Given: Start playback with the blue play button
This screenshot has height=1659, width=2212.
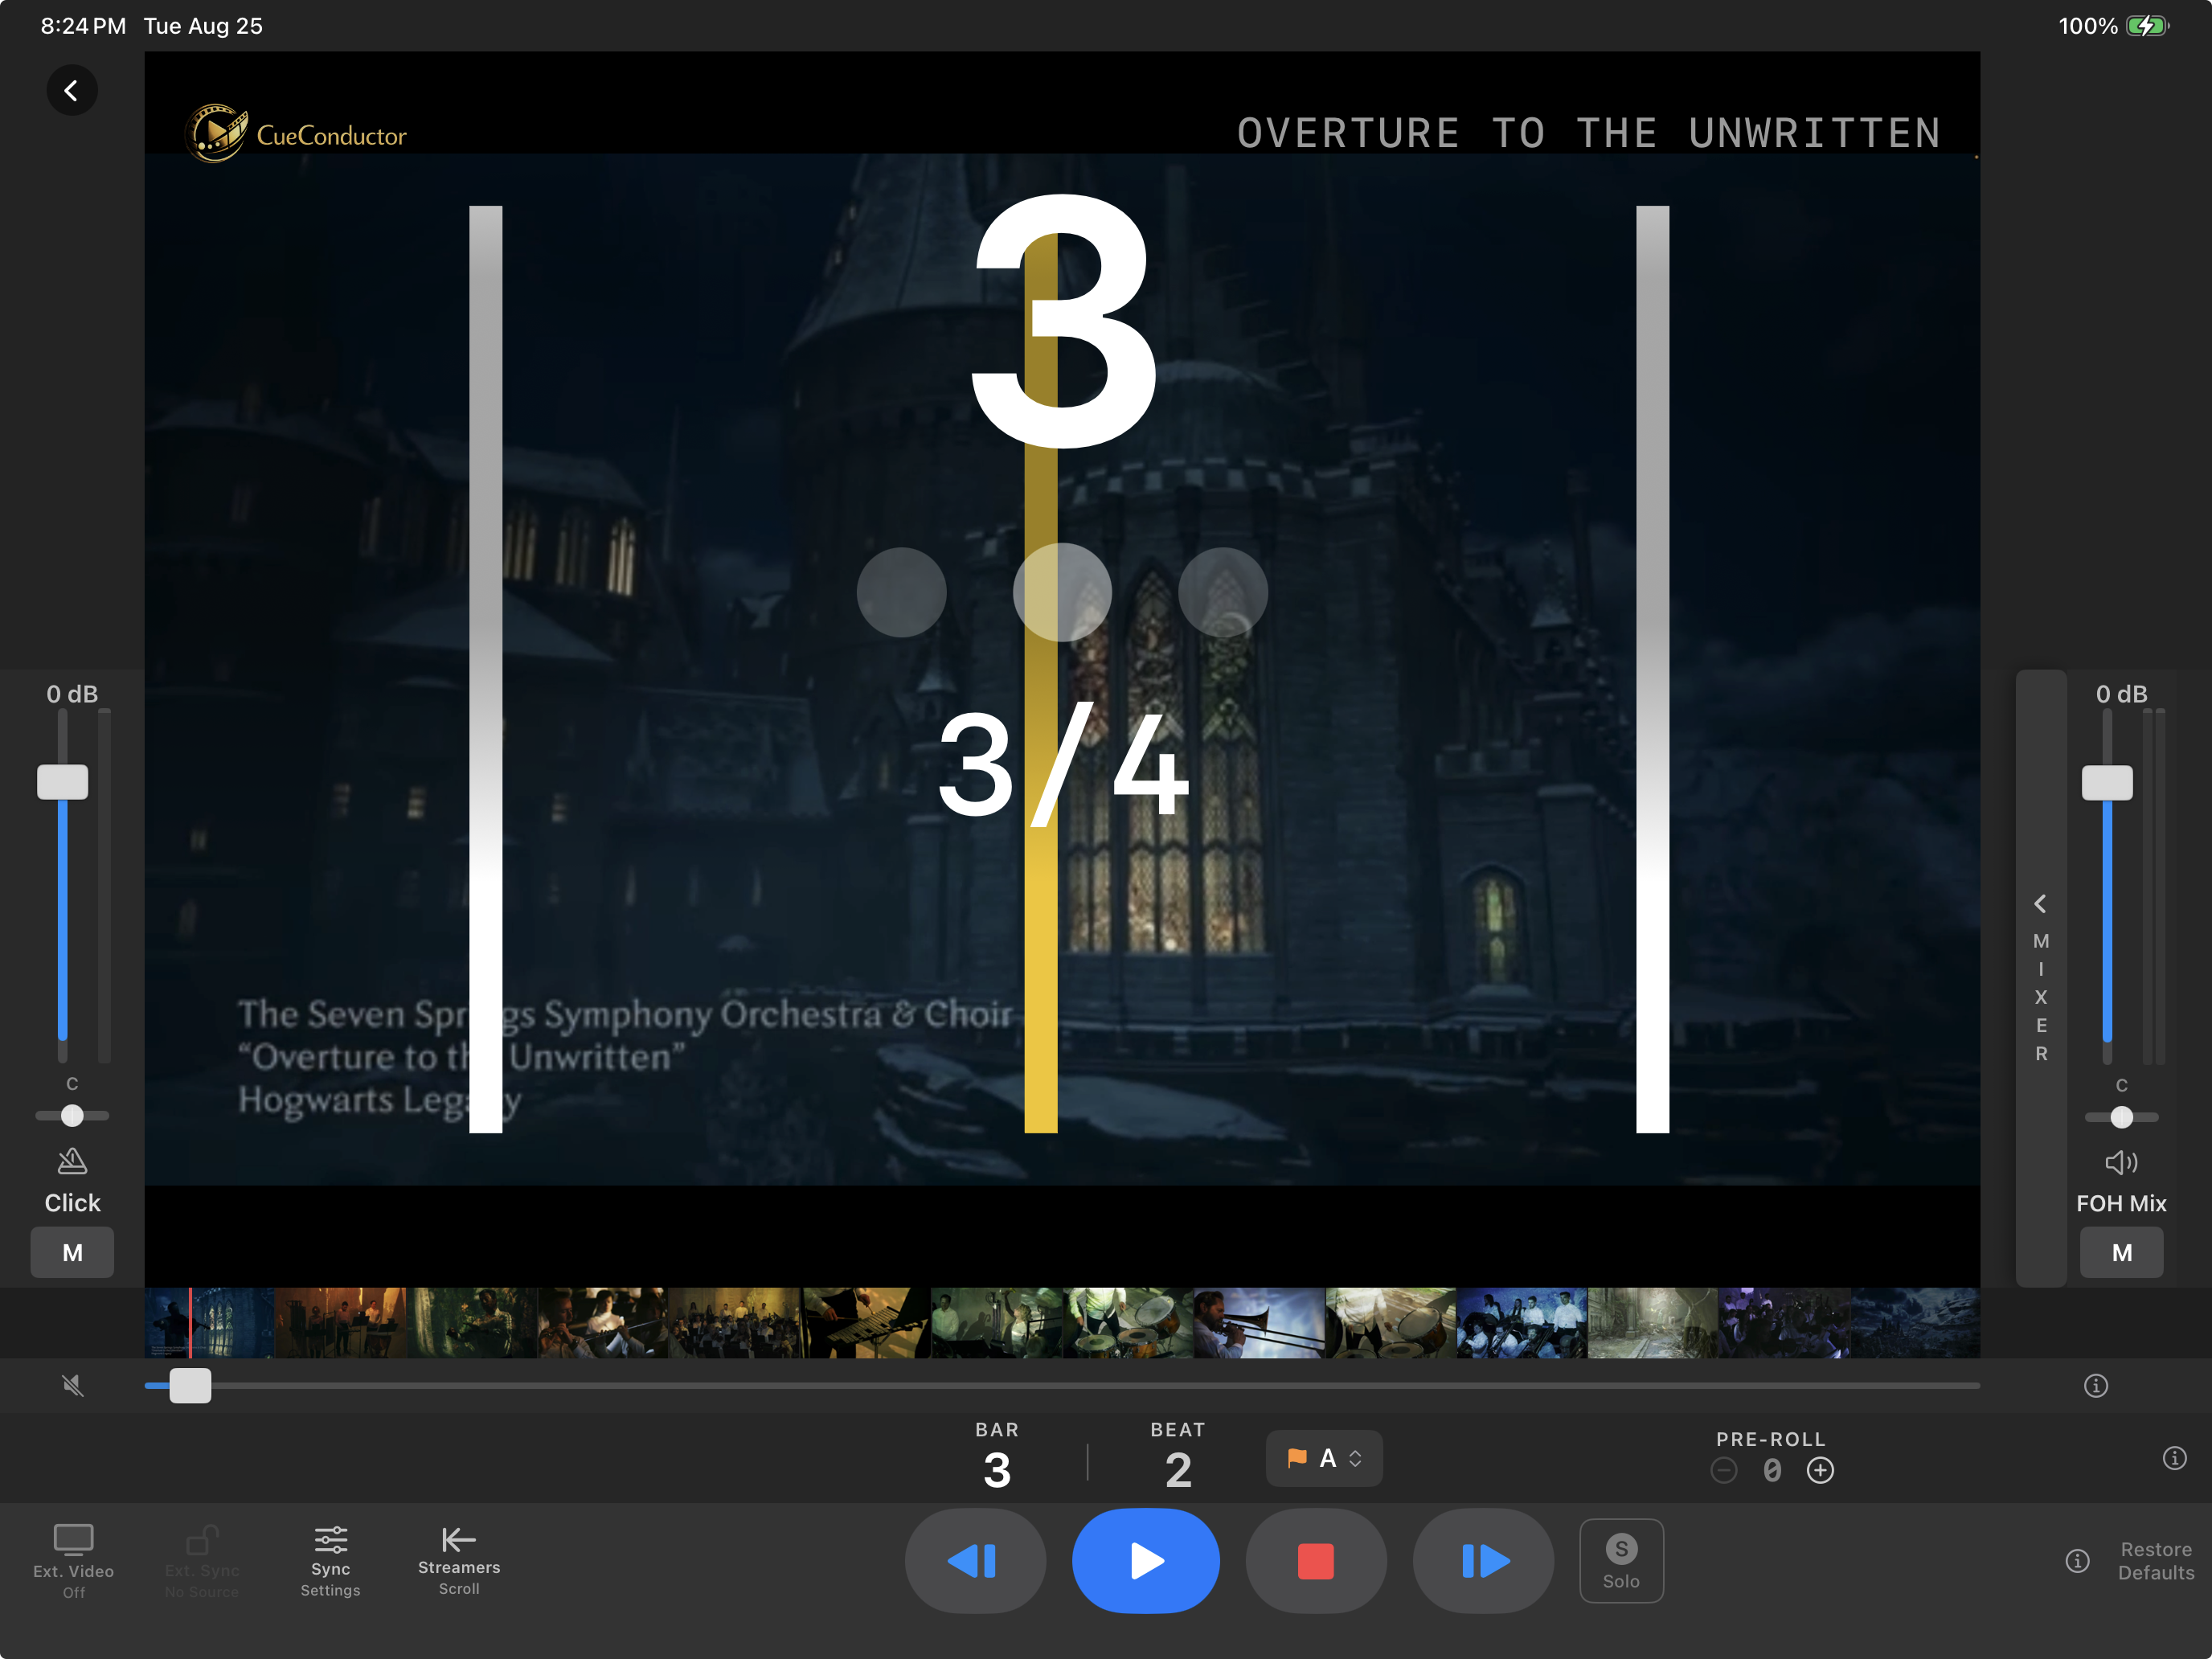Looking at the screenshot, I should click(x=1145, y=1560).
